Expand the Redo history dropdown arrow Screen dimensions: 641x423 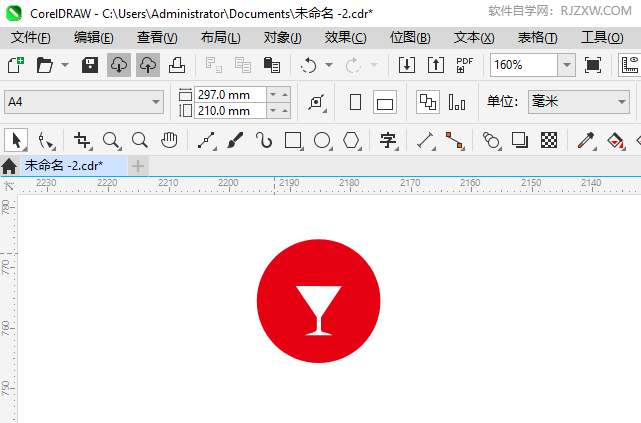374,65
